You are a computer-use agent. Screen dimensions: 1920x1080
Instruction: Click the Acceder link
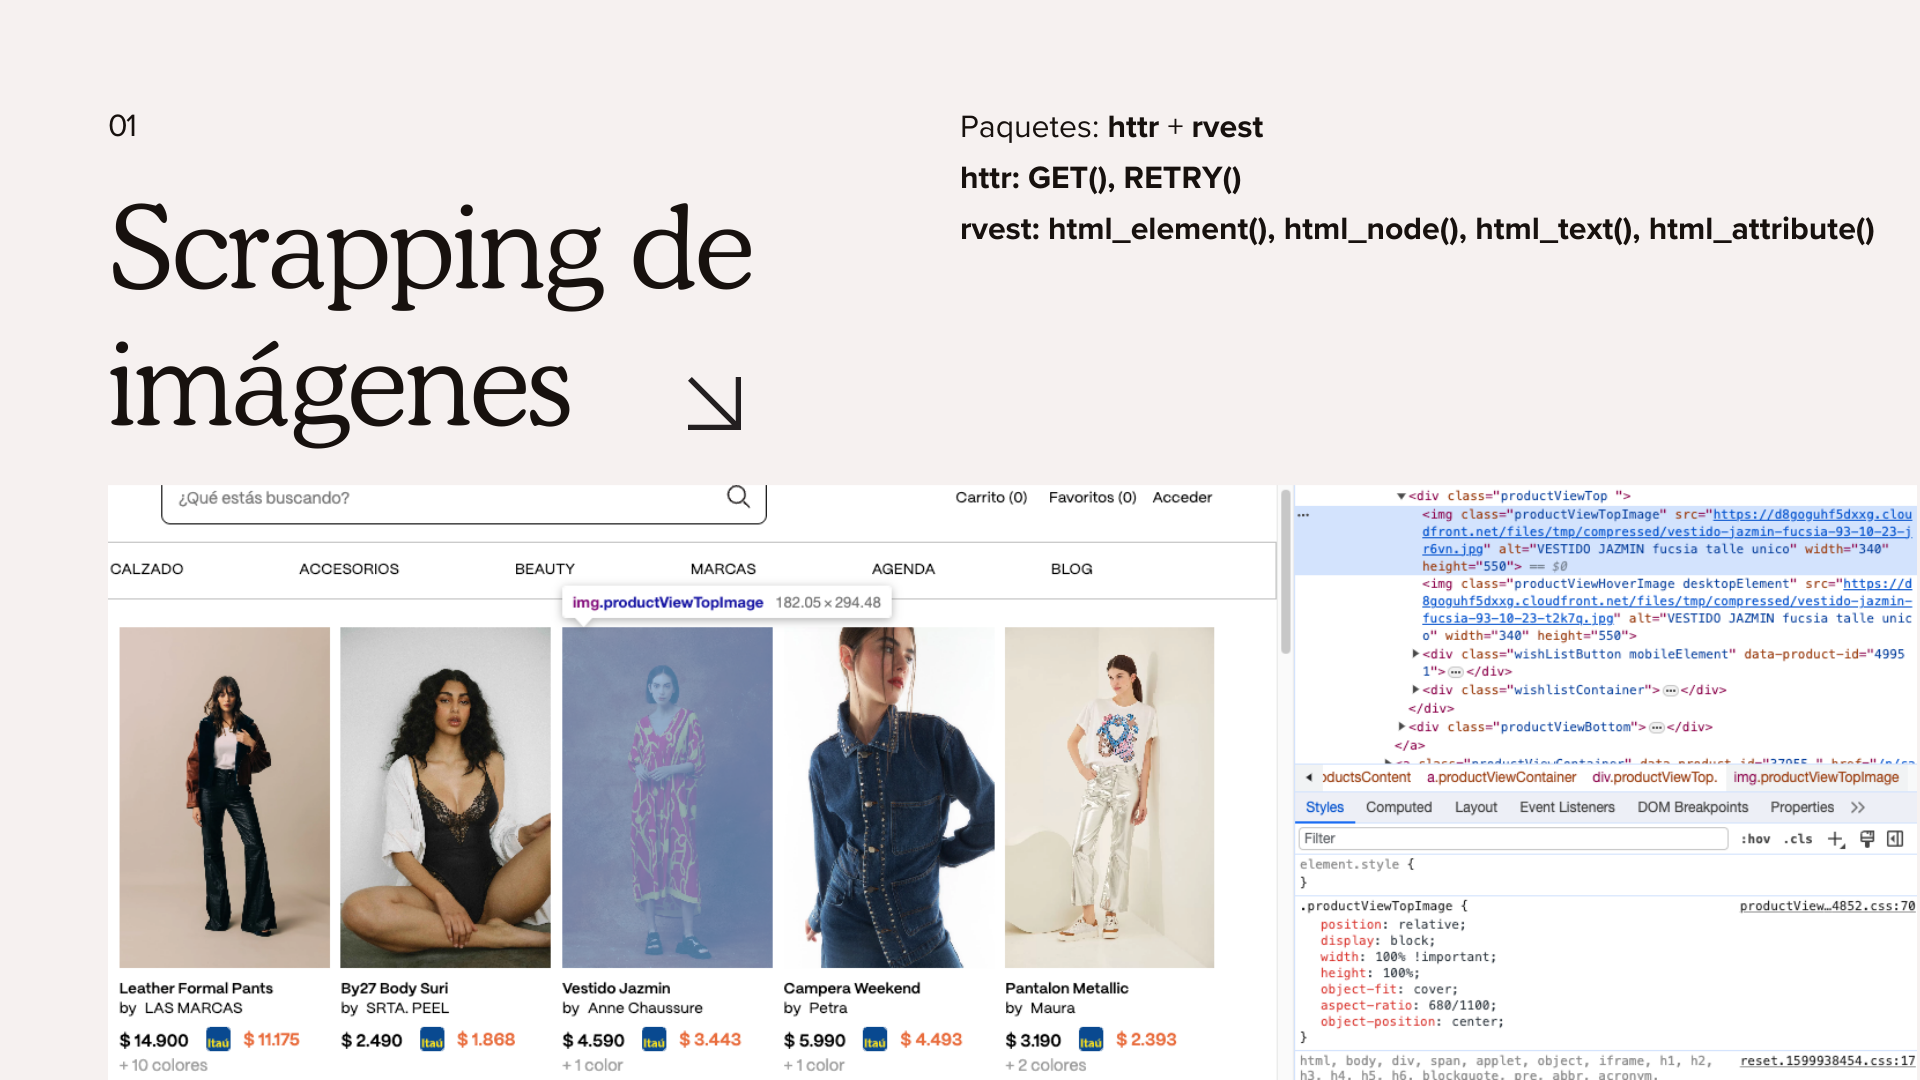[x=1181, y=497]
